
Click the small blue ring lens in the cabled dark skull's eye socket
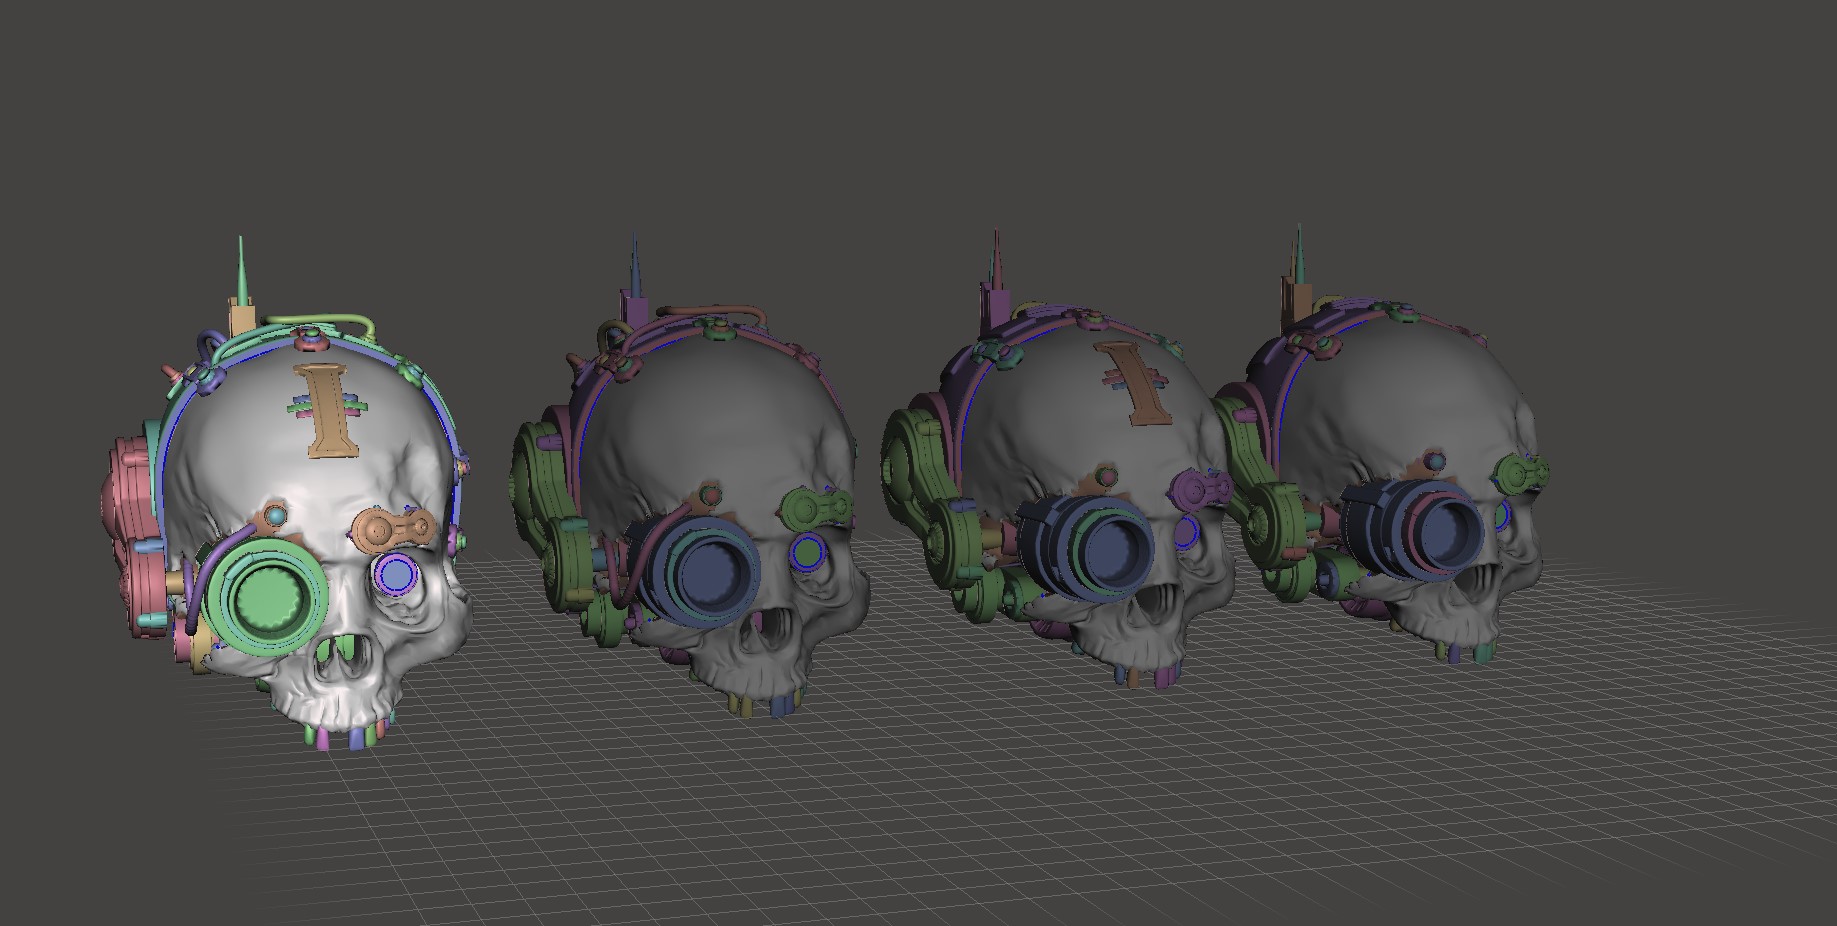806,551
